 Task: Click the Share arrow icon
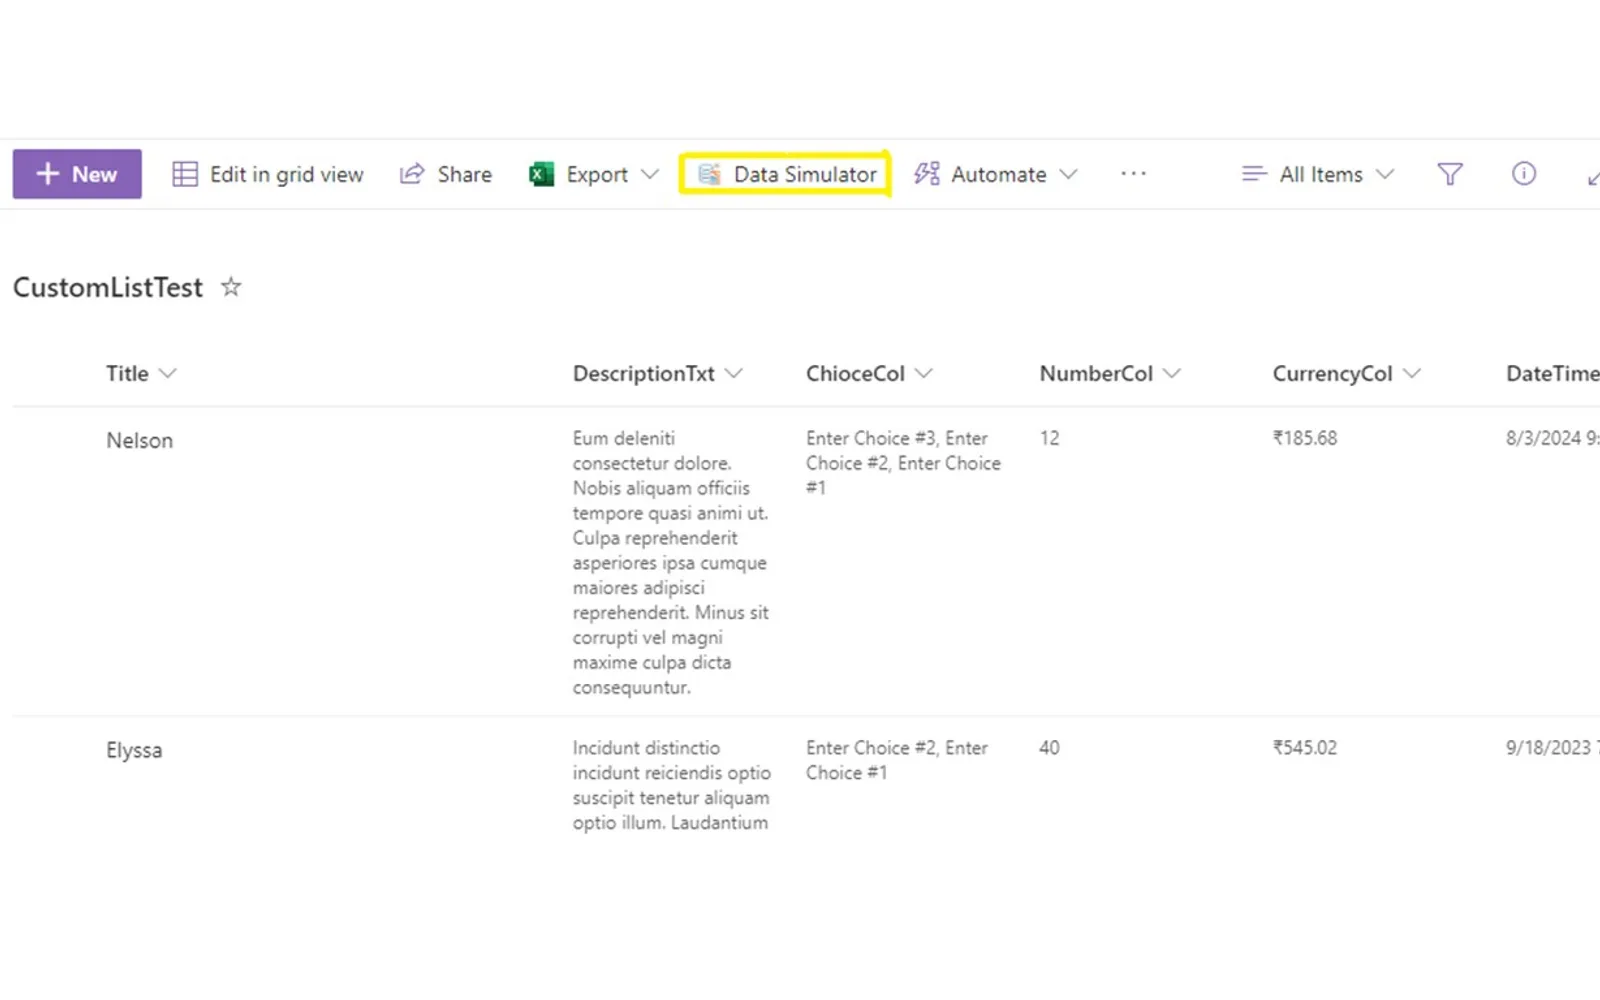coord(412,174)
